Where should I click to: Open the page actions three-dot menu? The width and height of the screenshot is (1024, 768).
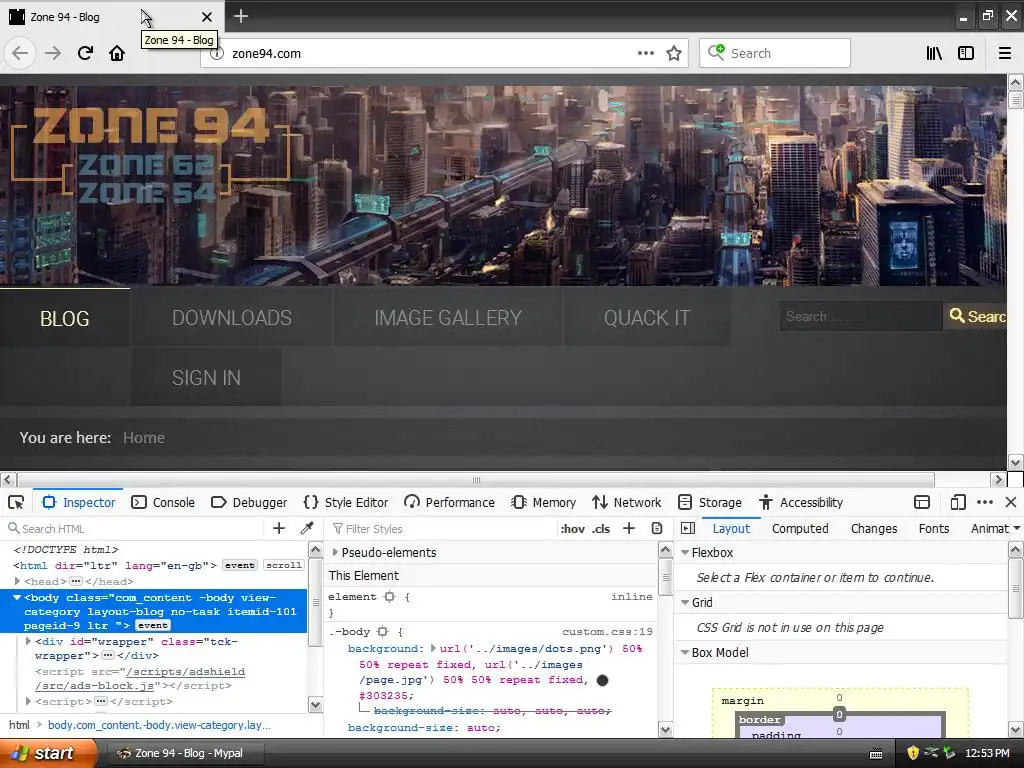pyautogui.click(x=645, y=53)
